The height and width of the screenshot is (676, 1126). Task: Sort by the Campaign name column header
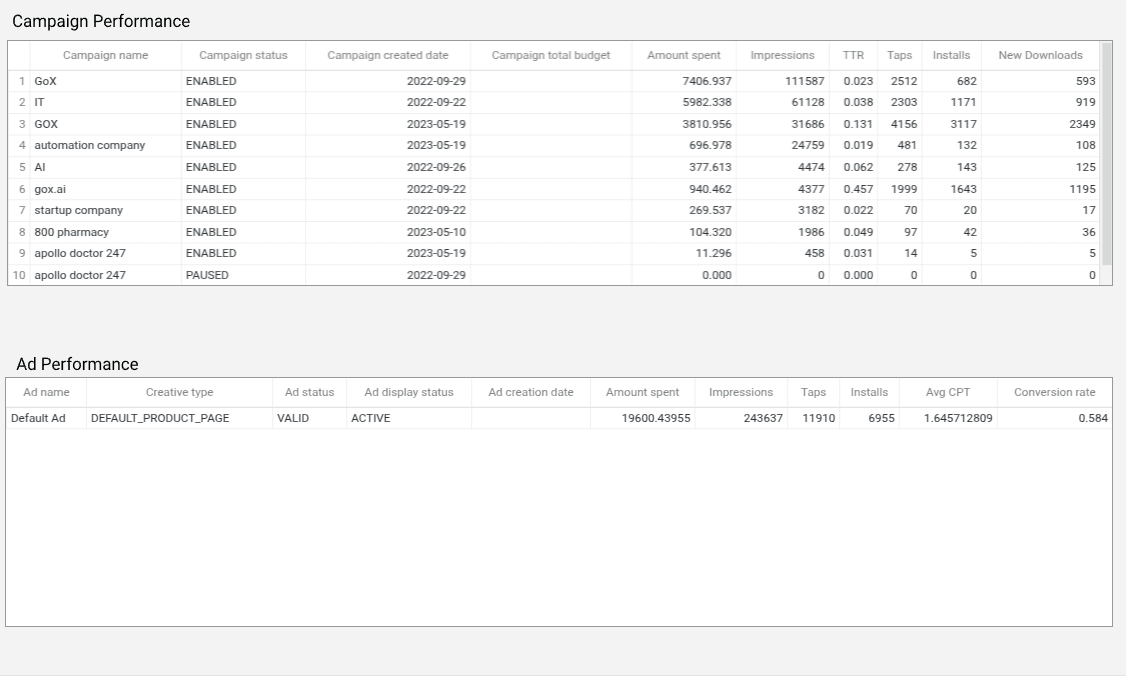[x=106, y=55]
